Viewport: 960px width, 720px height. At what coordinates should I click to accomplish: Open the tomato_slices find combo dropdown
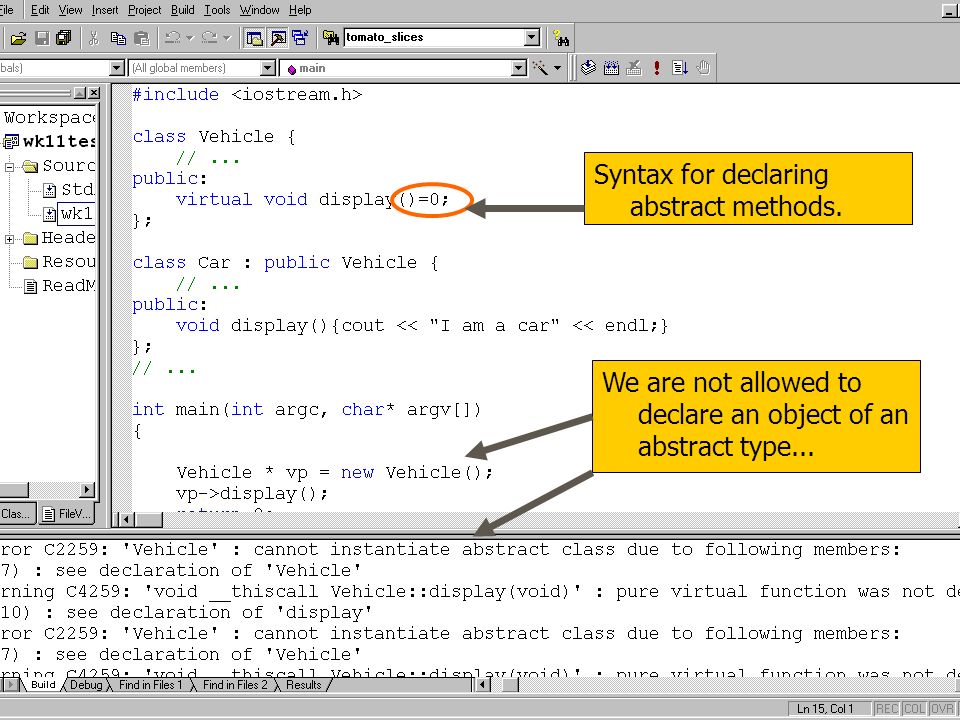(532, 38)
